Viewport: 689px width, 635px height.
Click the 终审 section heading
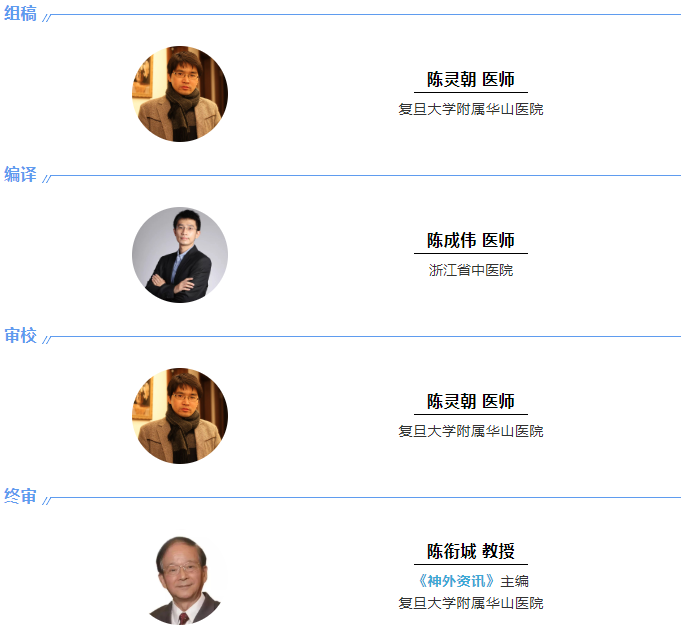20,496
